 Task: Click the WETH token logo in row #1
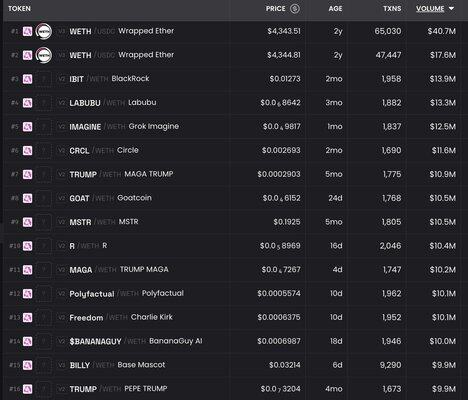coord(44,31)
